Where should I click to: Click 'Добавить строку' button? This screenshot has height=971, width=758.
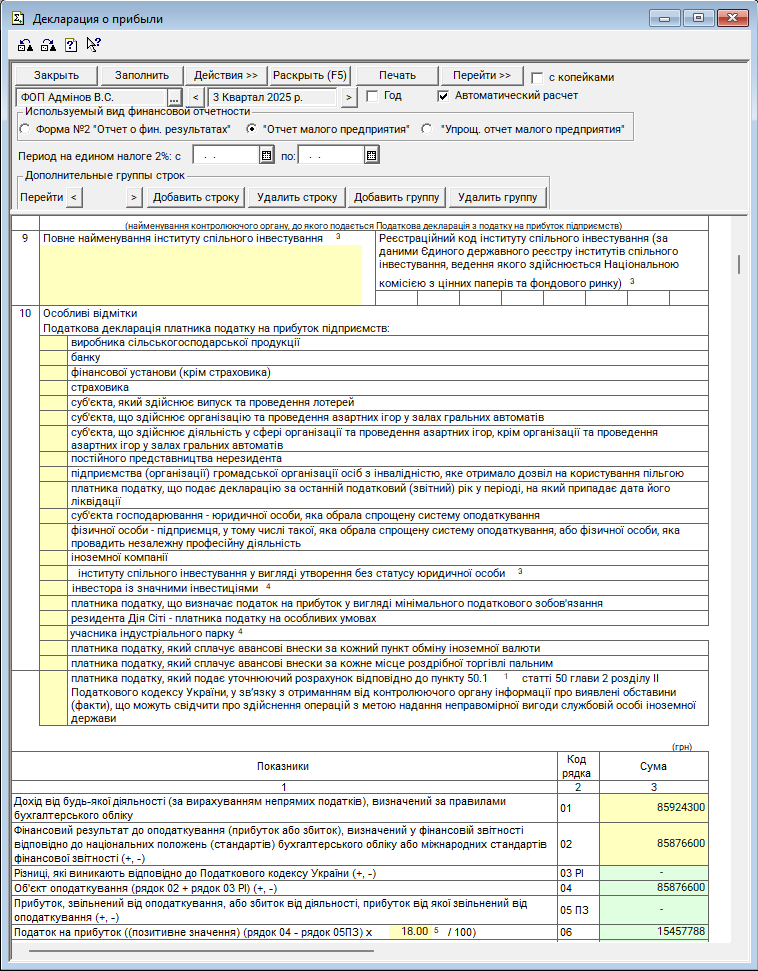[x=196, y=197]
